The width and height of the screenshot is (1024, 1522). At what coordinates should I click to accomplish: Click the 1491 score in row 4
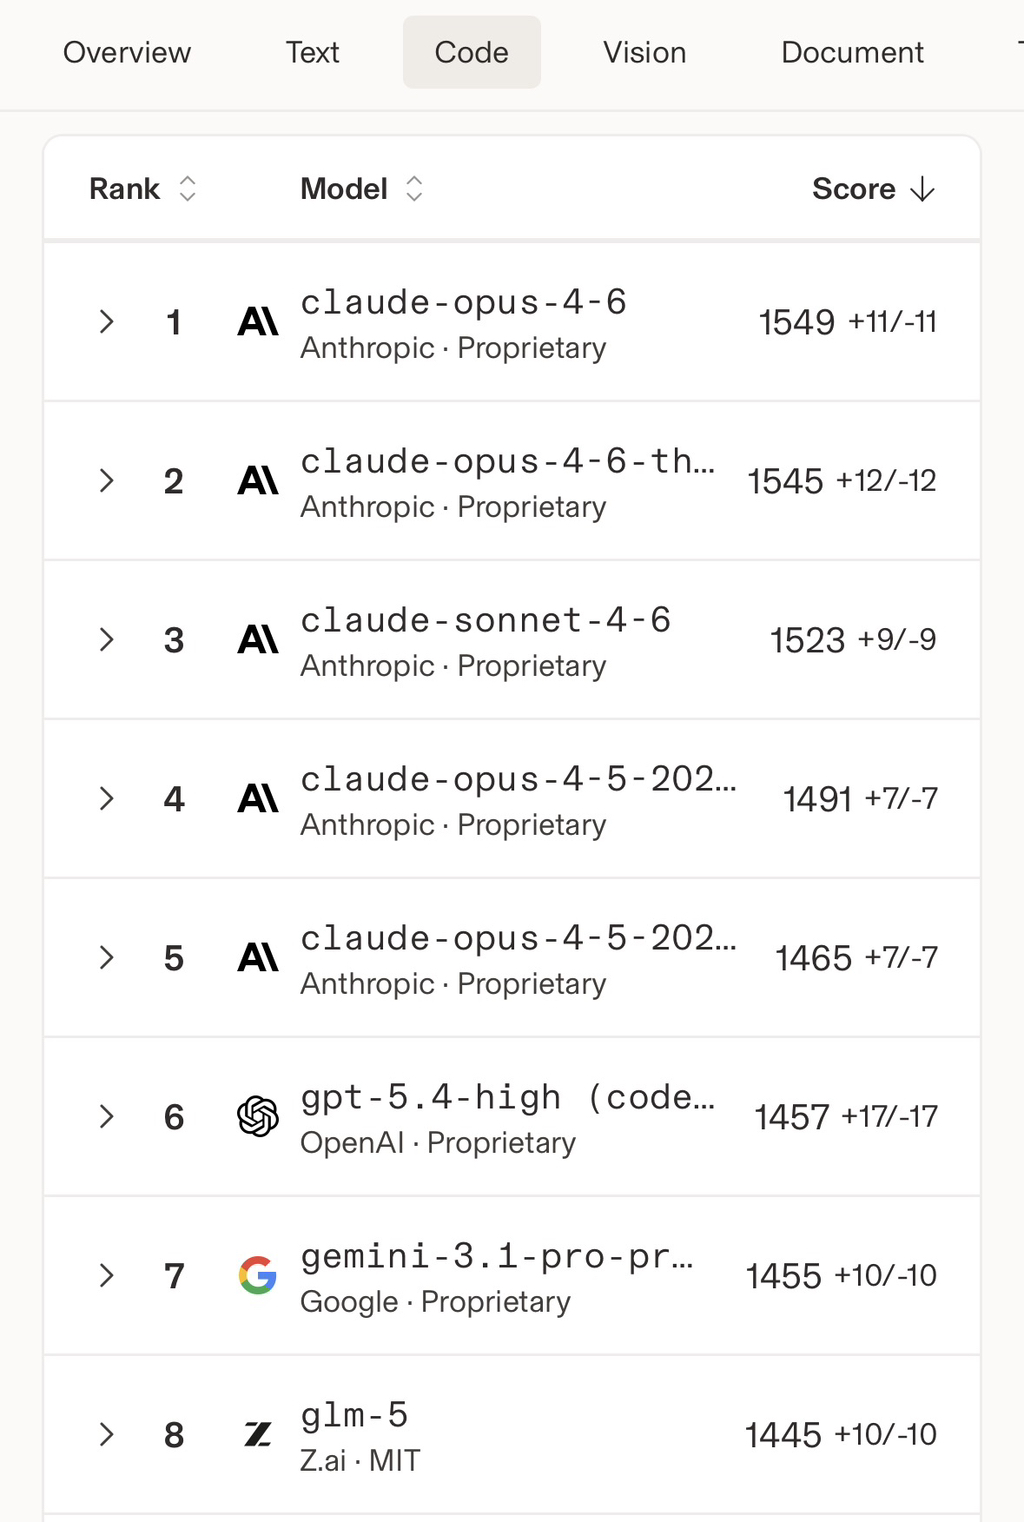click(x=817, y=799)
